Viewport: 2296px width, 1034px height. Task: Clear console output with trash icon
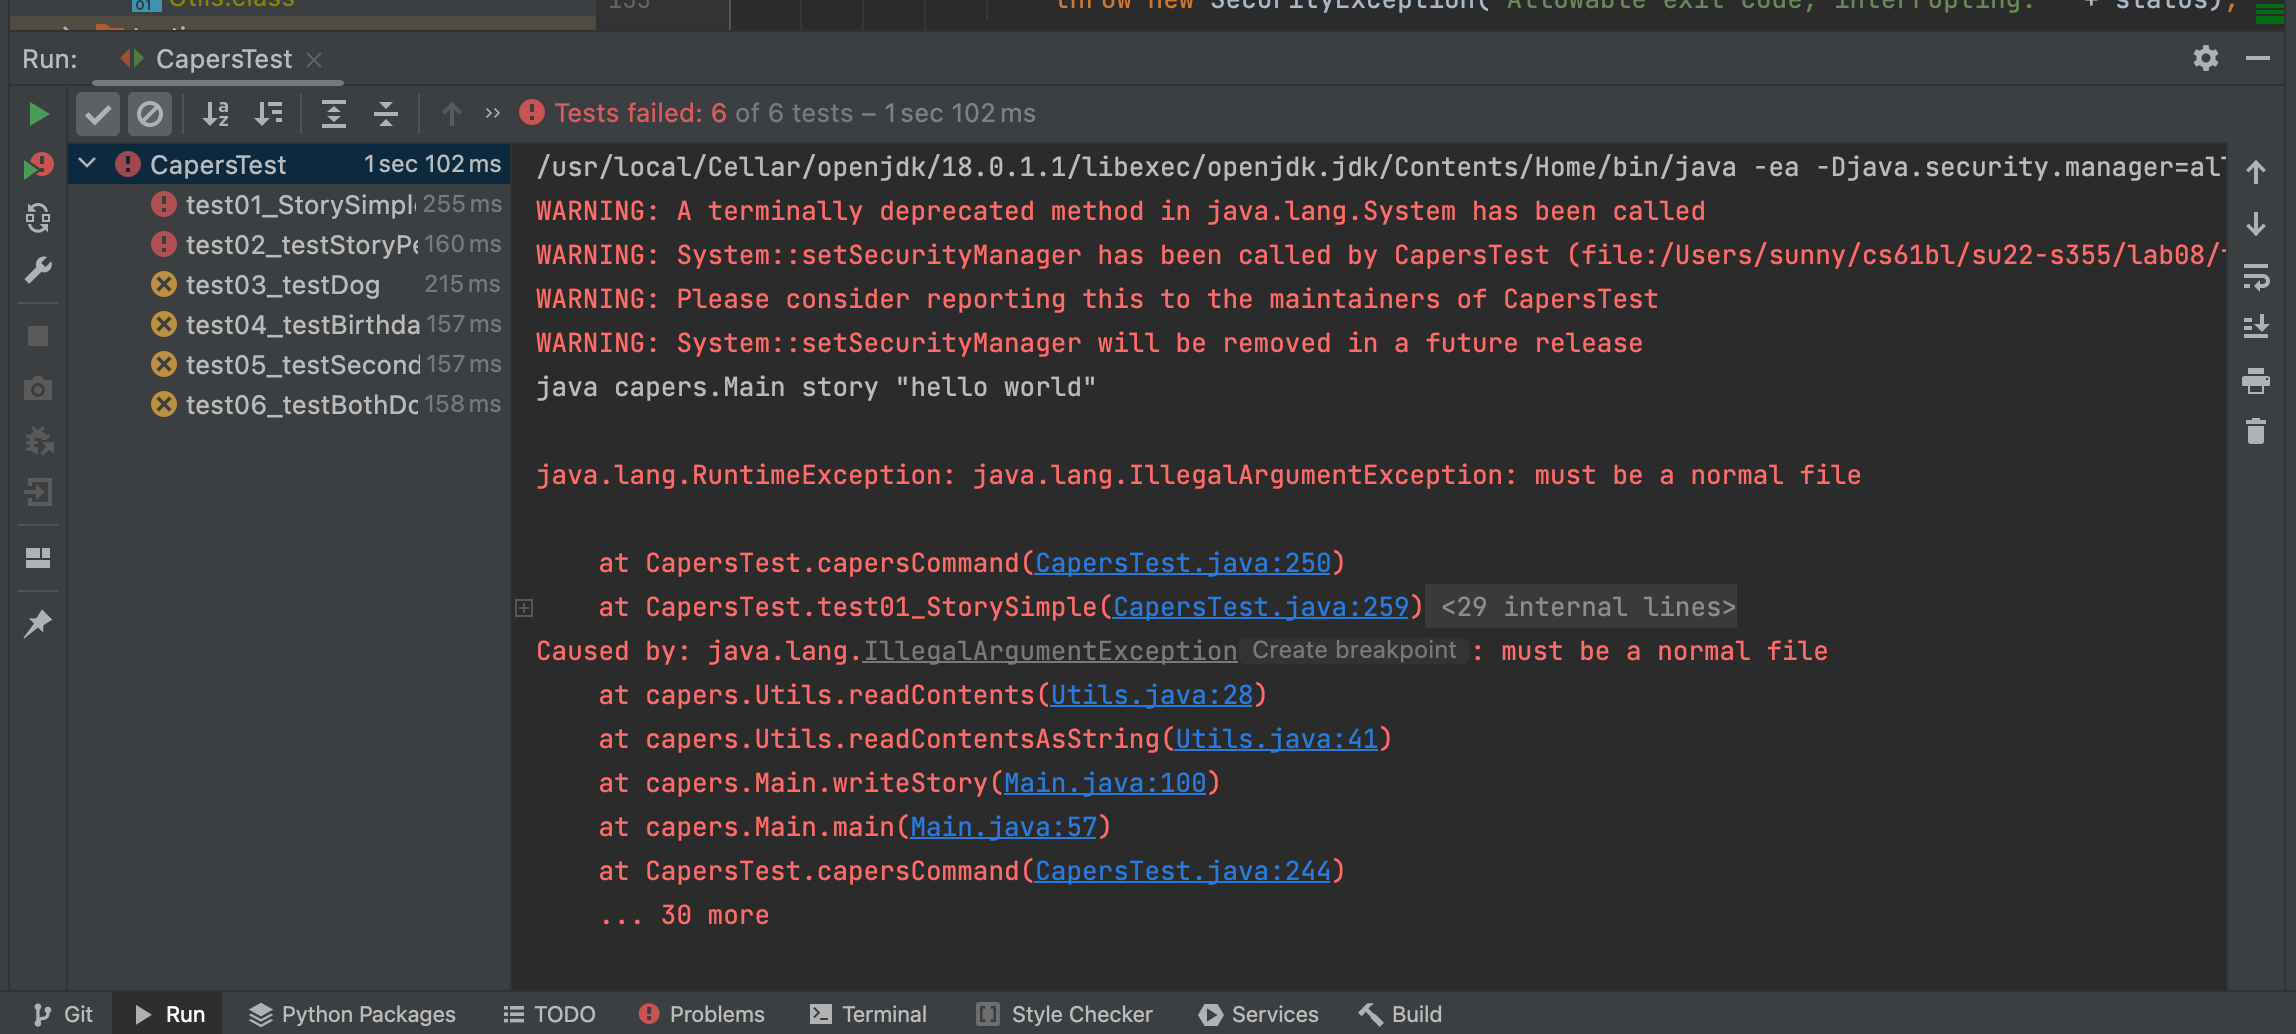[2255, 432]
